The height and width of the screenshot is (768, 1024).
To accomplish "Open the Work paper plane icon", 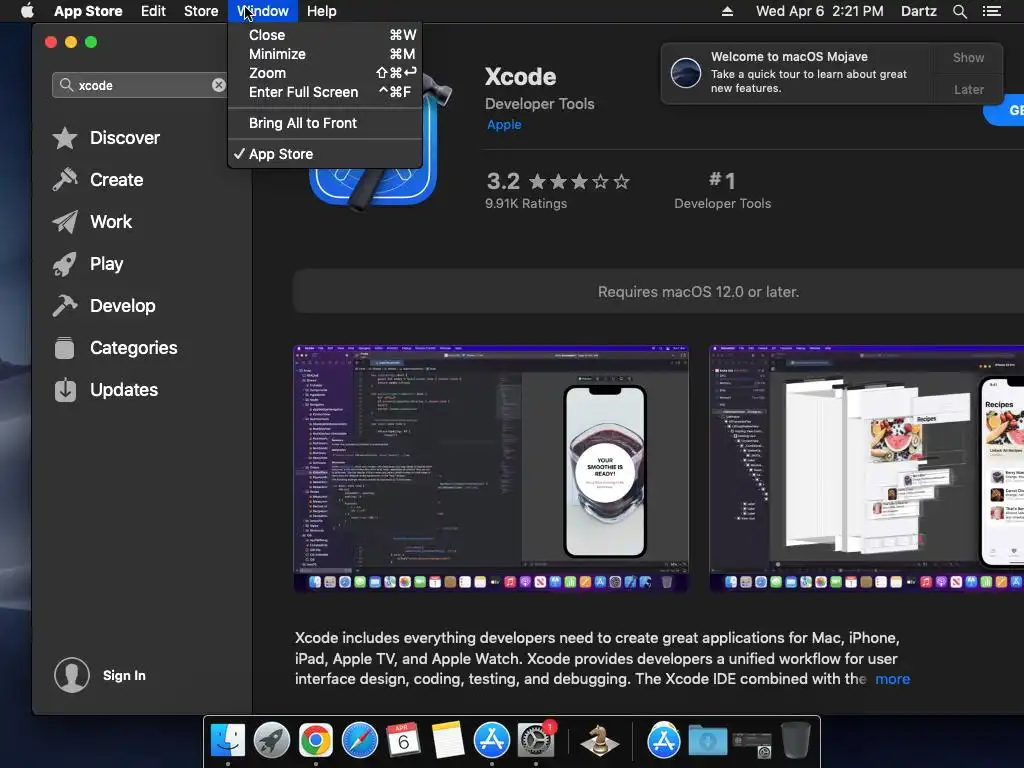I will 65,222.
